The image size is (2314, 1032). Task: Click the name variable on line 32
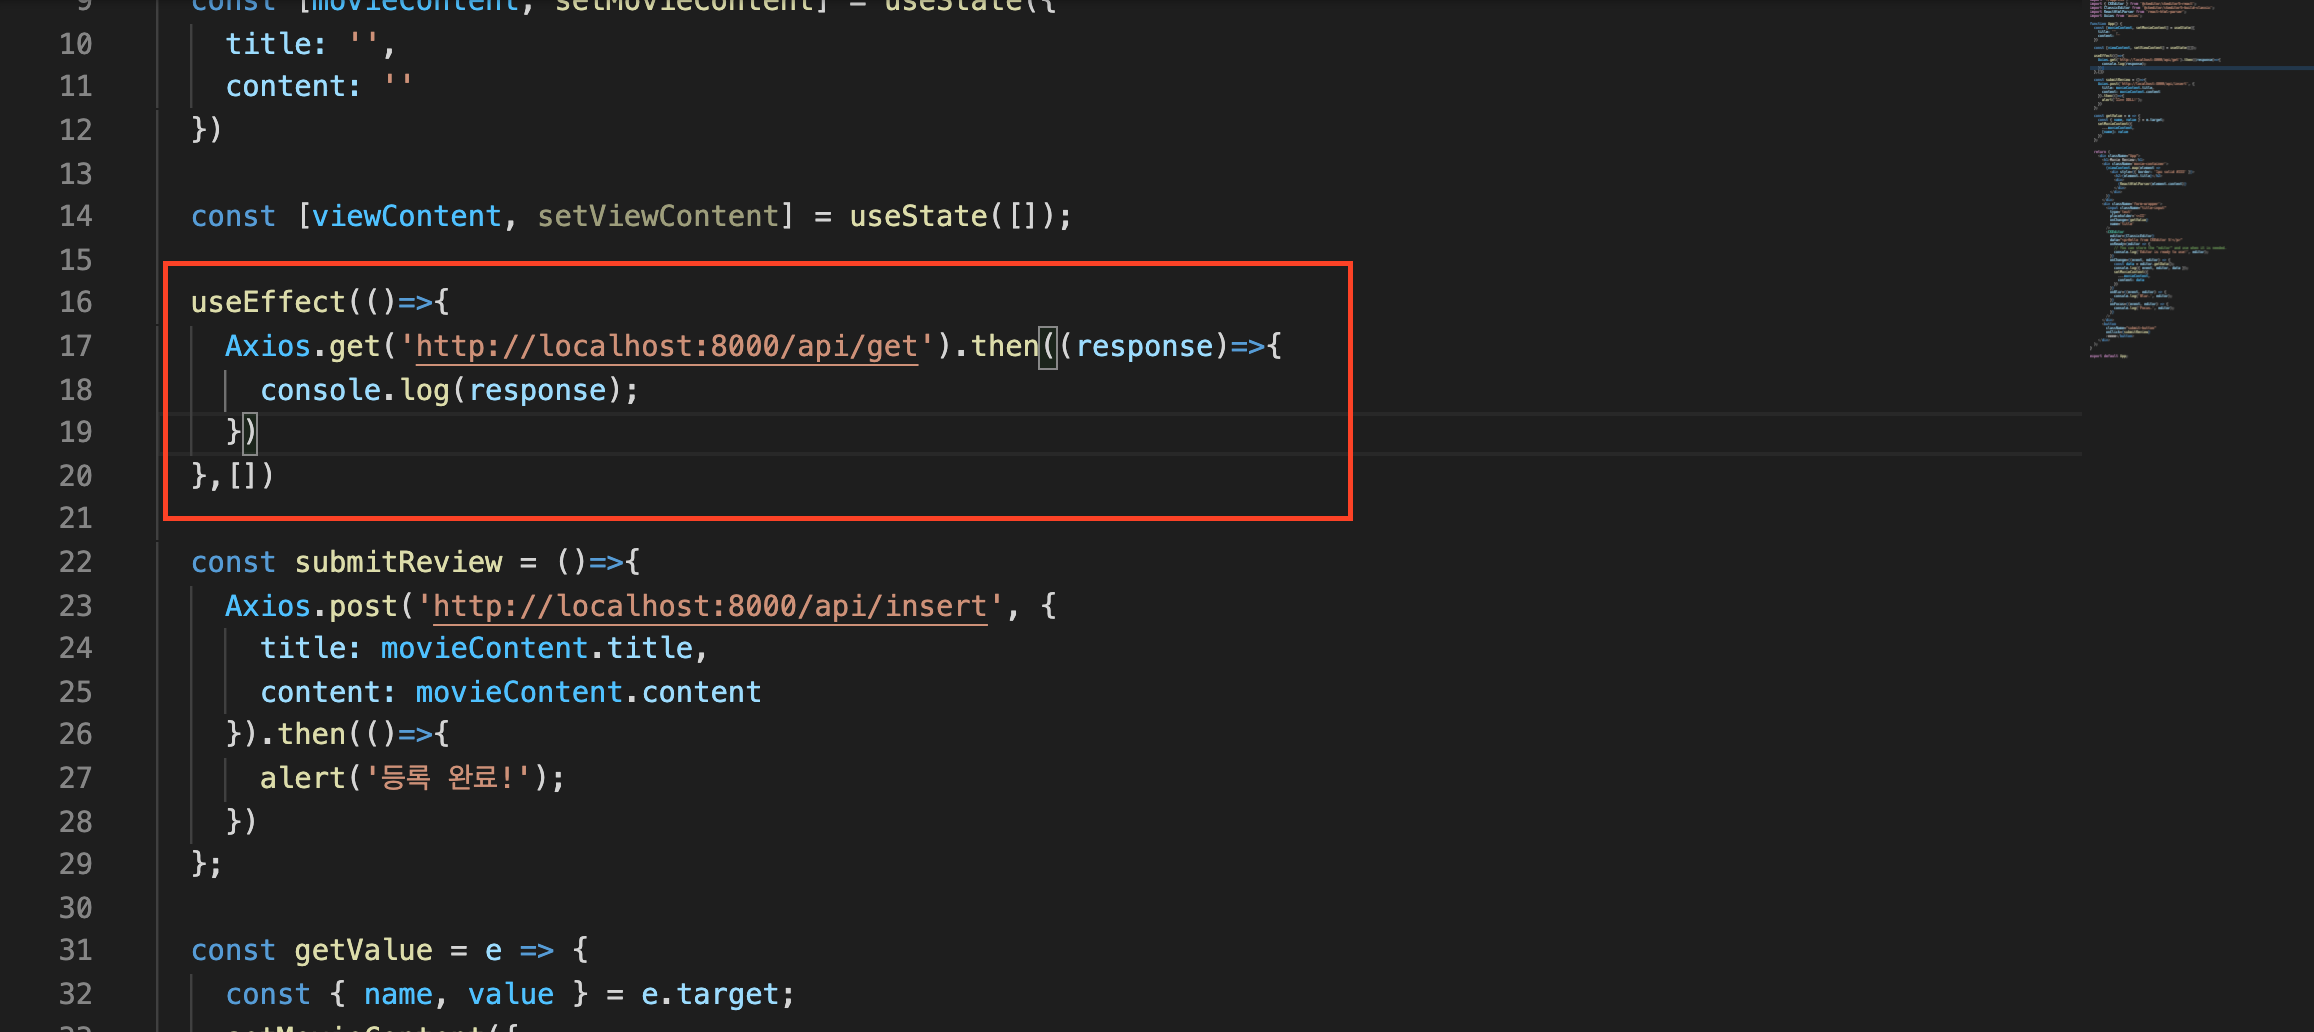coord(398,994)
